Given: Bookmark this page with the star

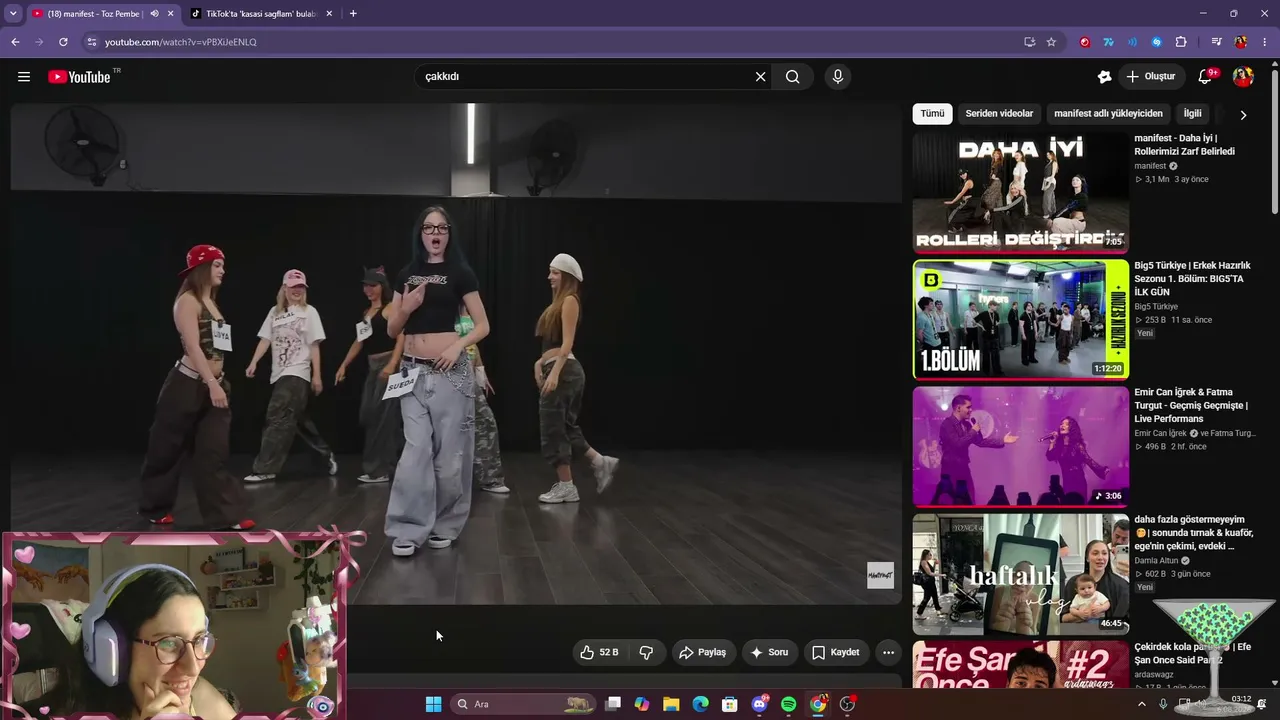Looking at the screenshot, I should 1051,42.
